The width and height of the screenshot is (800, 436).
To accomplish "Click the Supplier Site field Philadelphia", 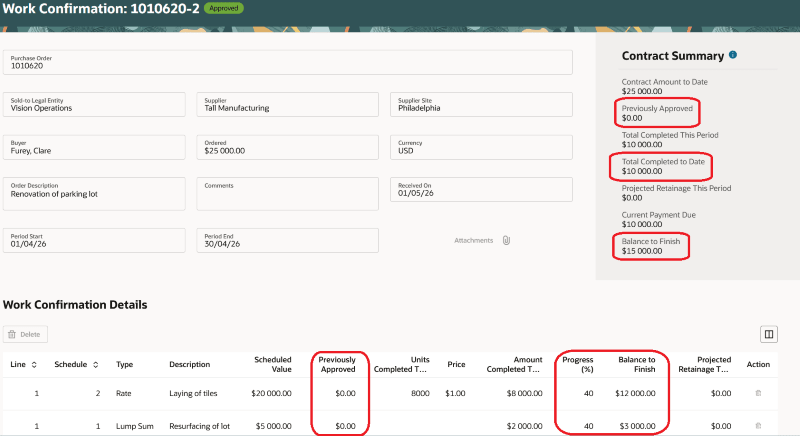I will 481,105.
